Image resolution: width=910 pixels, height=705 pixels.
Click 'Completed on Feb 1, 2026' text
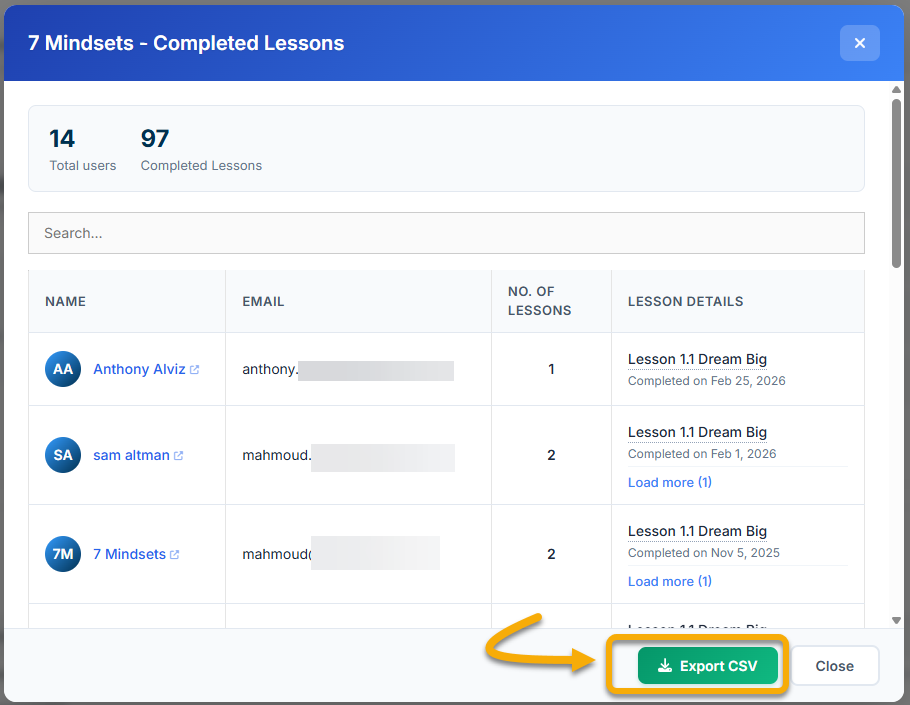pyautogui.click(x=702, y=454)
